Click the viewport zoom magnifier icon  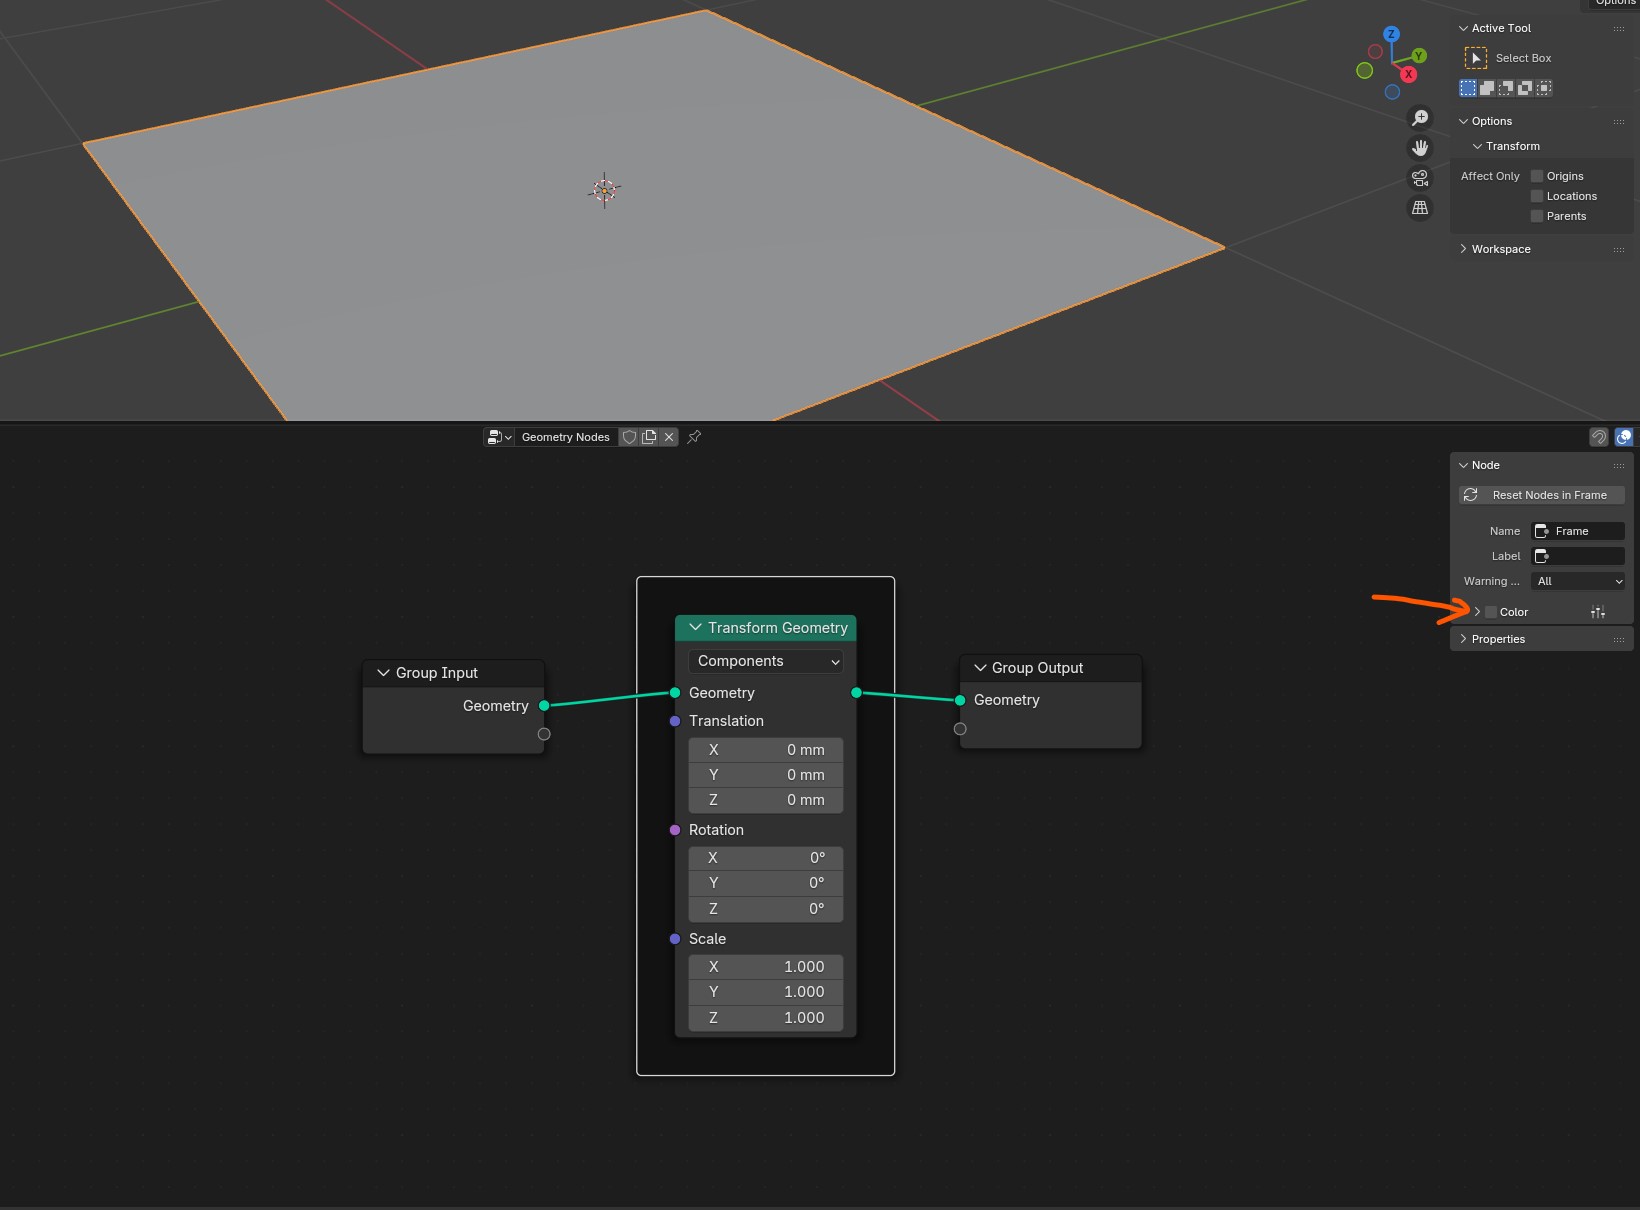click(1420, 118)
